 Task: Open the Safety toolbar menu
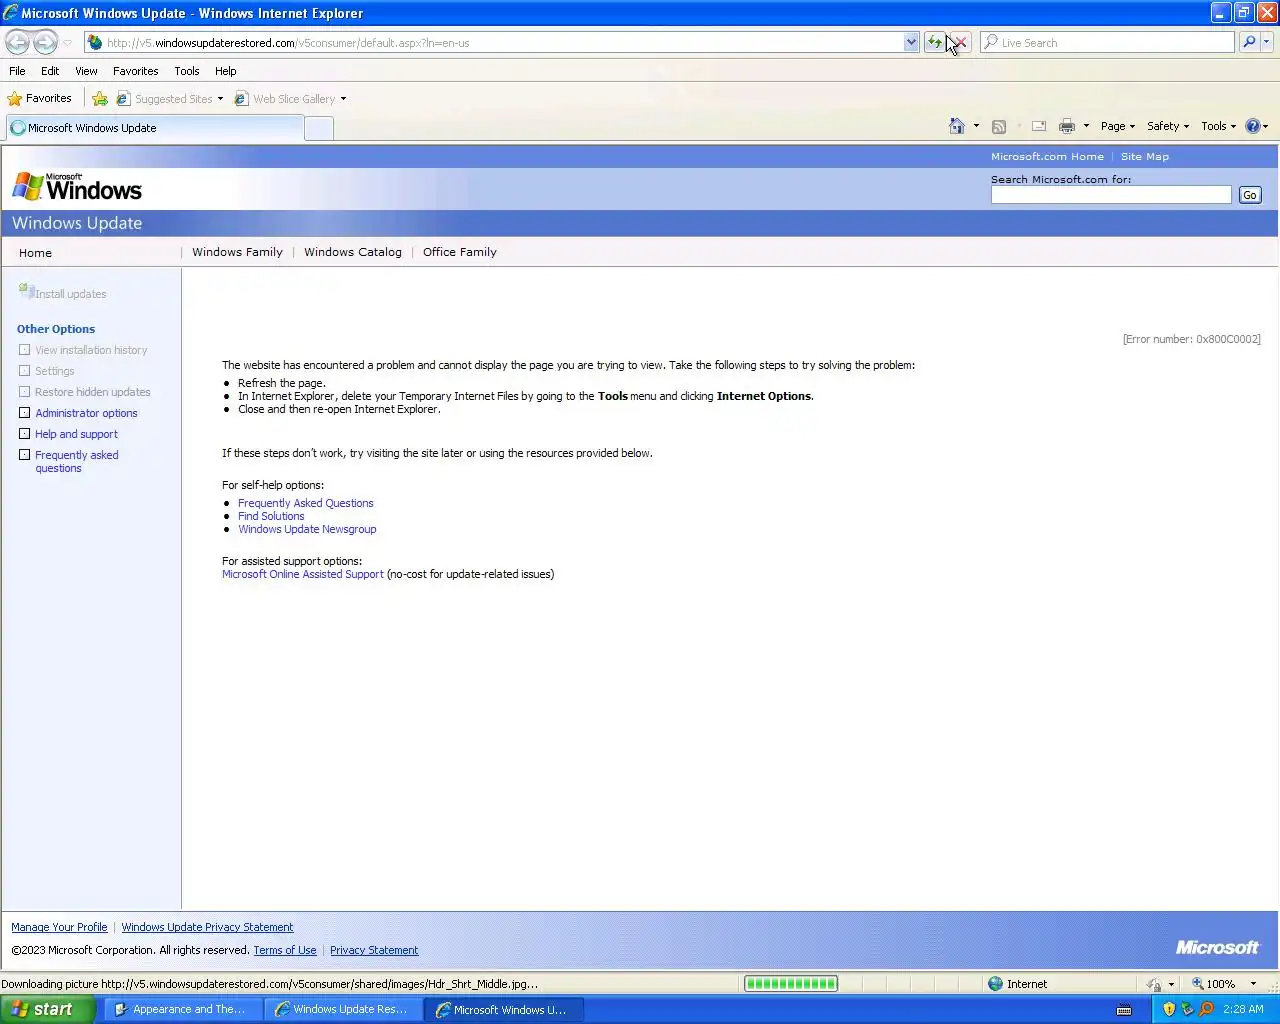click(x=1168, y=126)
